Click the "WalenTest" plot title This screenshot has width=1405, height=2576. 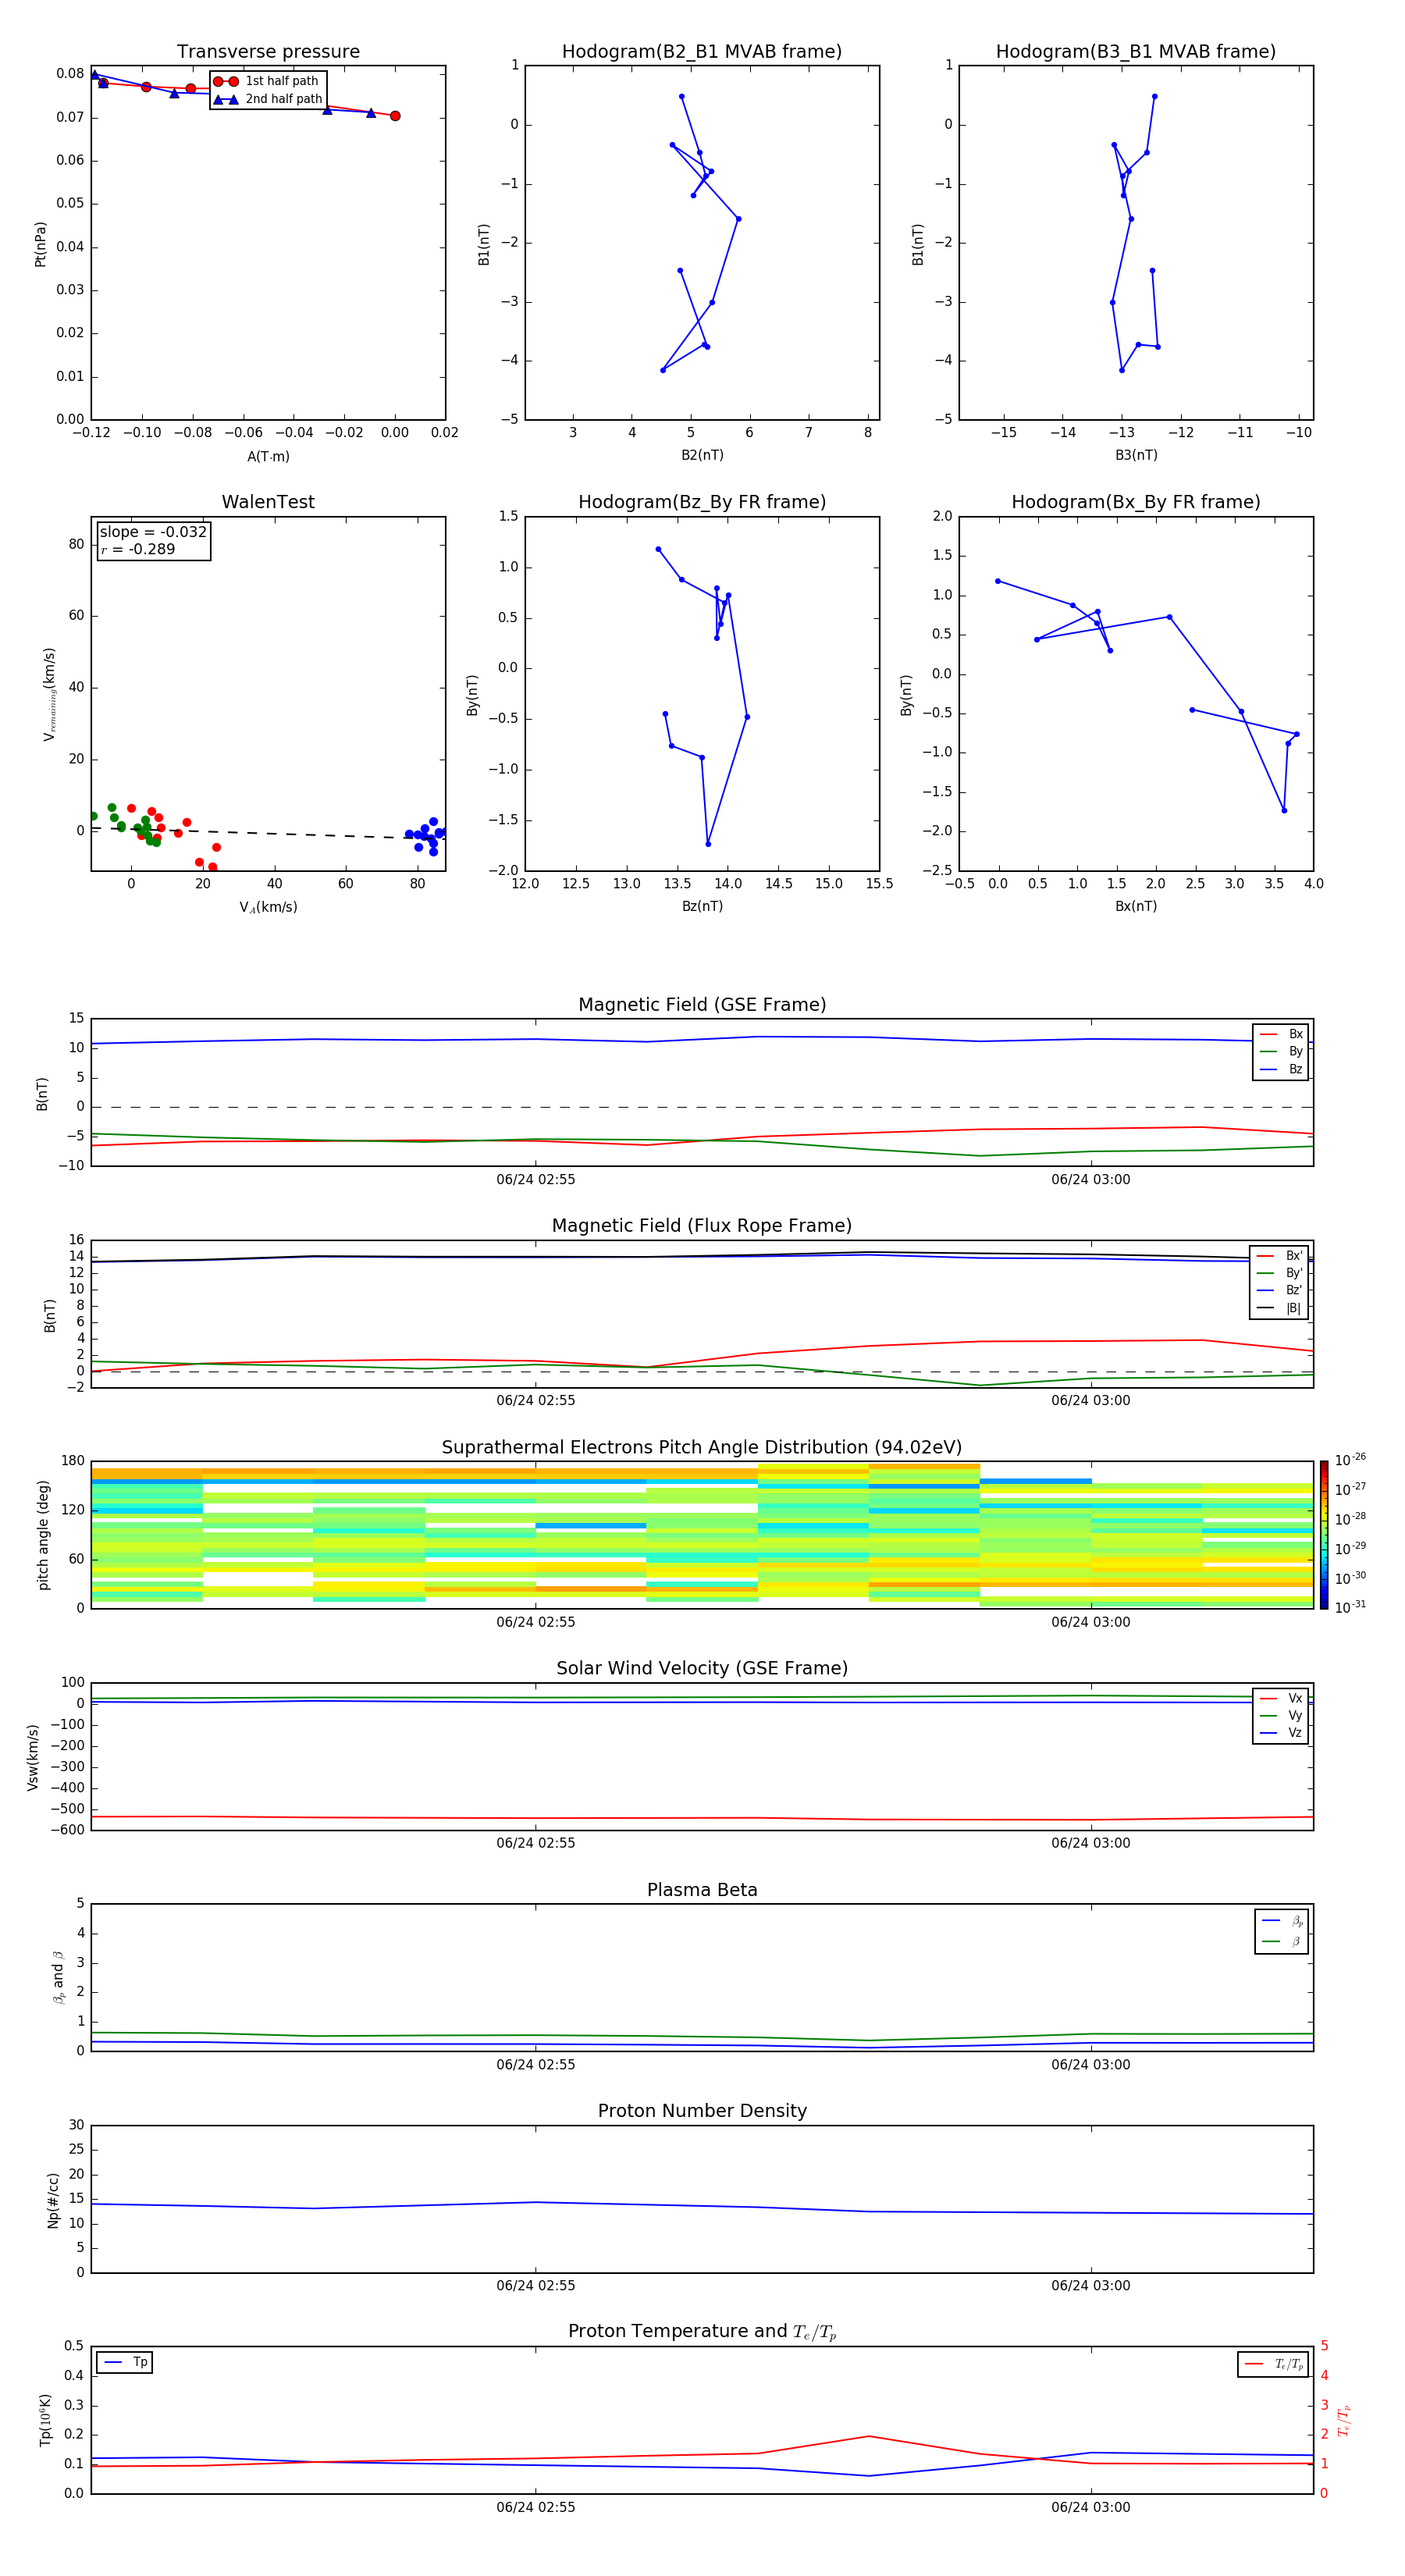tap(268, 502)
